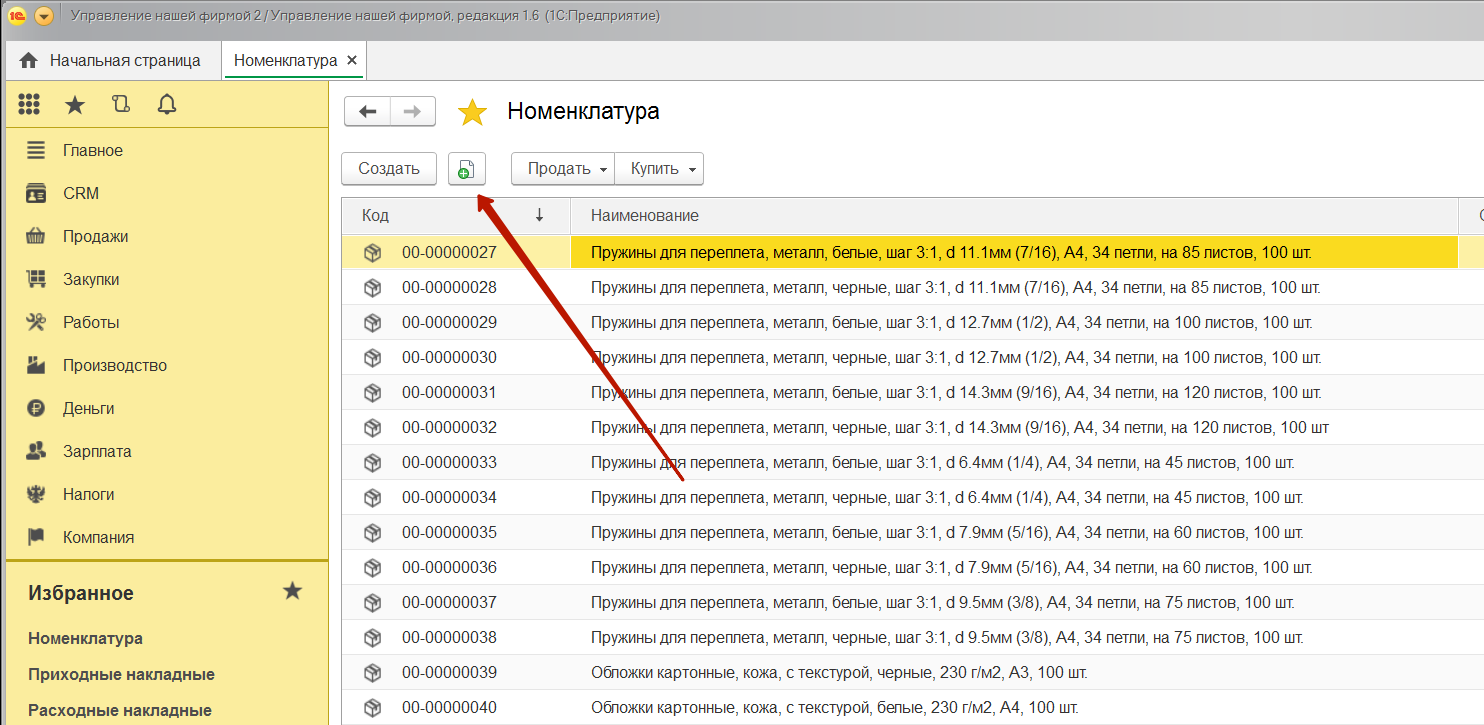Screen dimensions: 1484x725
Task: Switch to Начальная страница tab
Action: point(111,61)
